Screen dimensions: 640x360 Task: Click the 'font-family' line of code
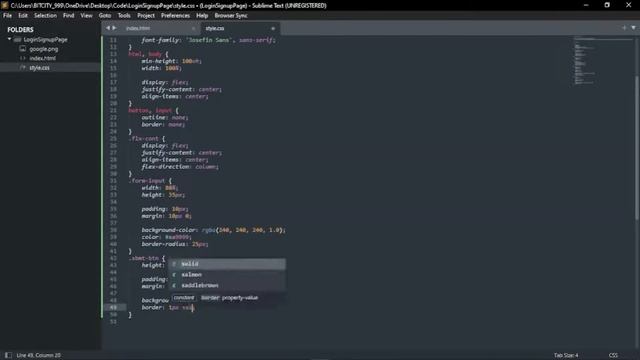tap(209, 40)
